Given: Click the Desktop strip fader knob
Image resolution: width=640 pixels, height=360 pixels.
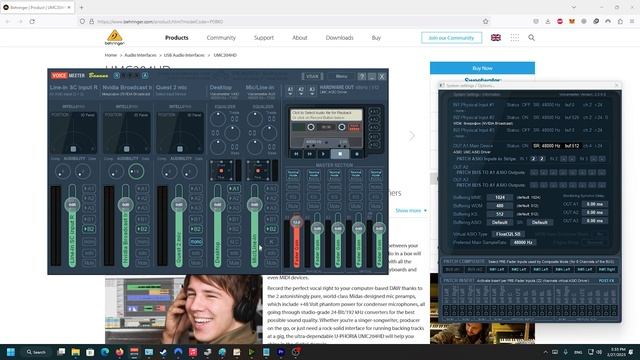Looking at the screenshot, I should coord(218,204).
